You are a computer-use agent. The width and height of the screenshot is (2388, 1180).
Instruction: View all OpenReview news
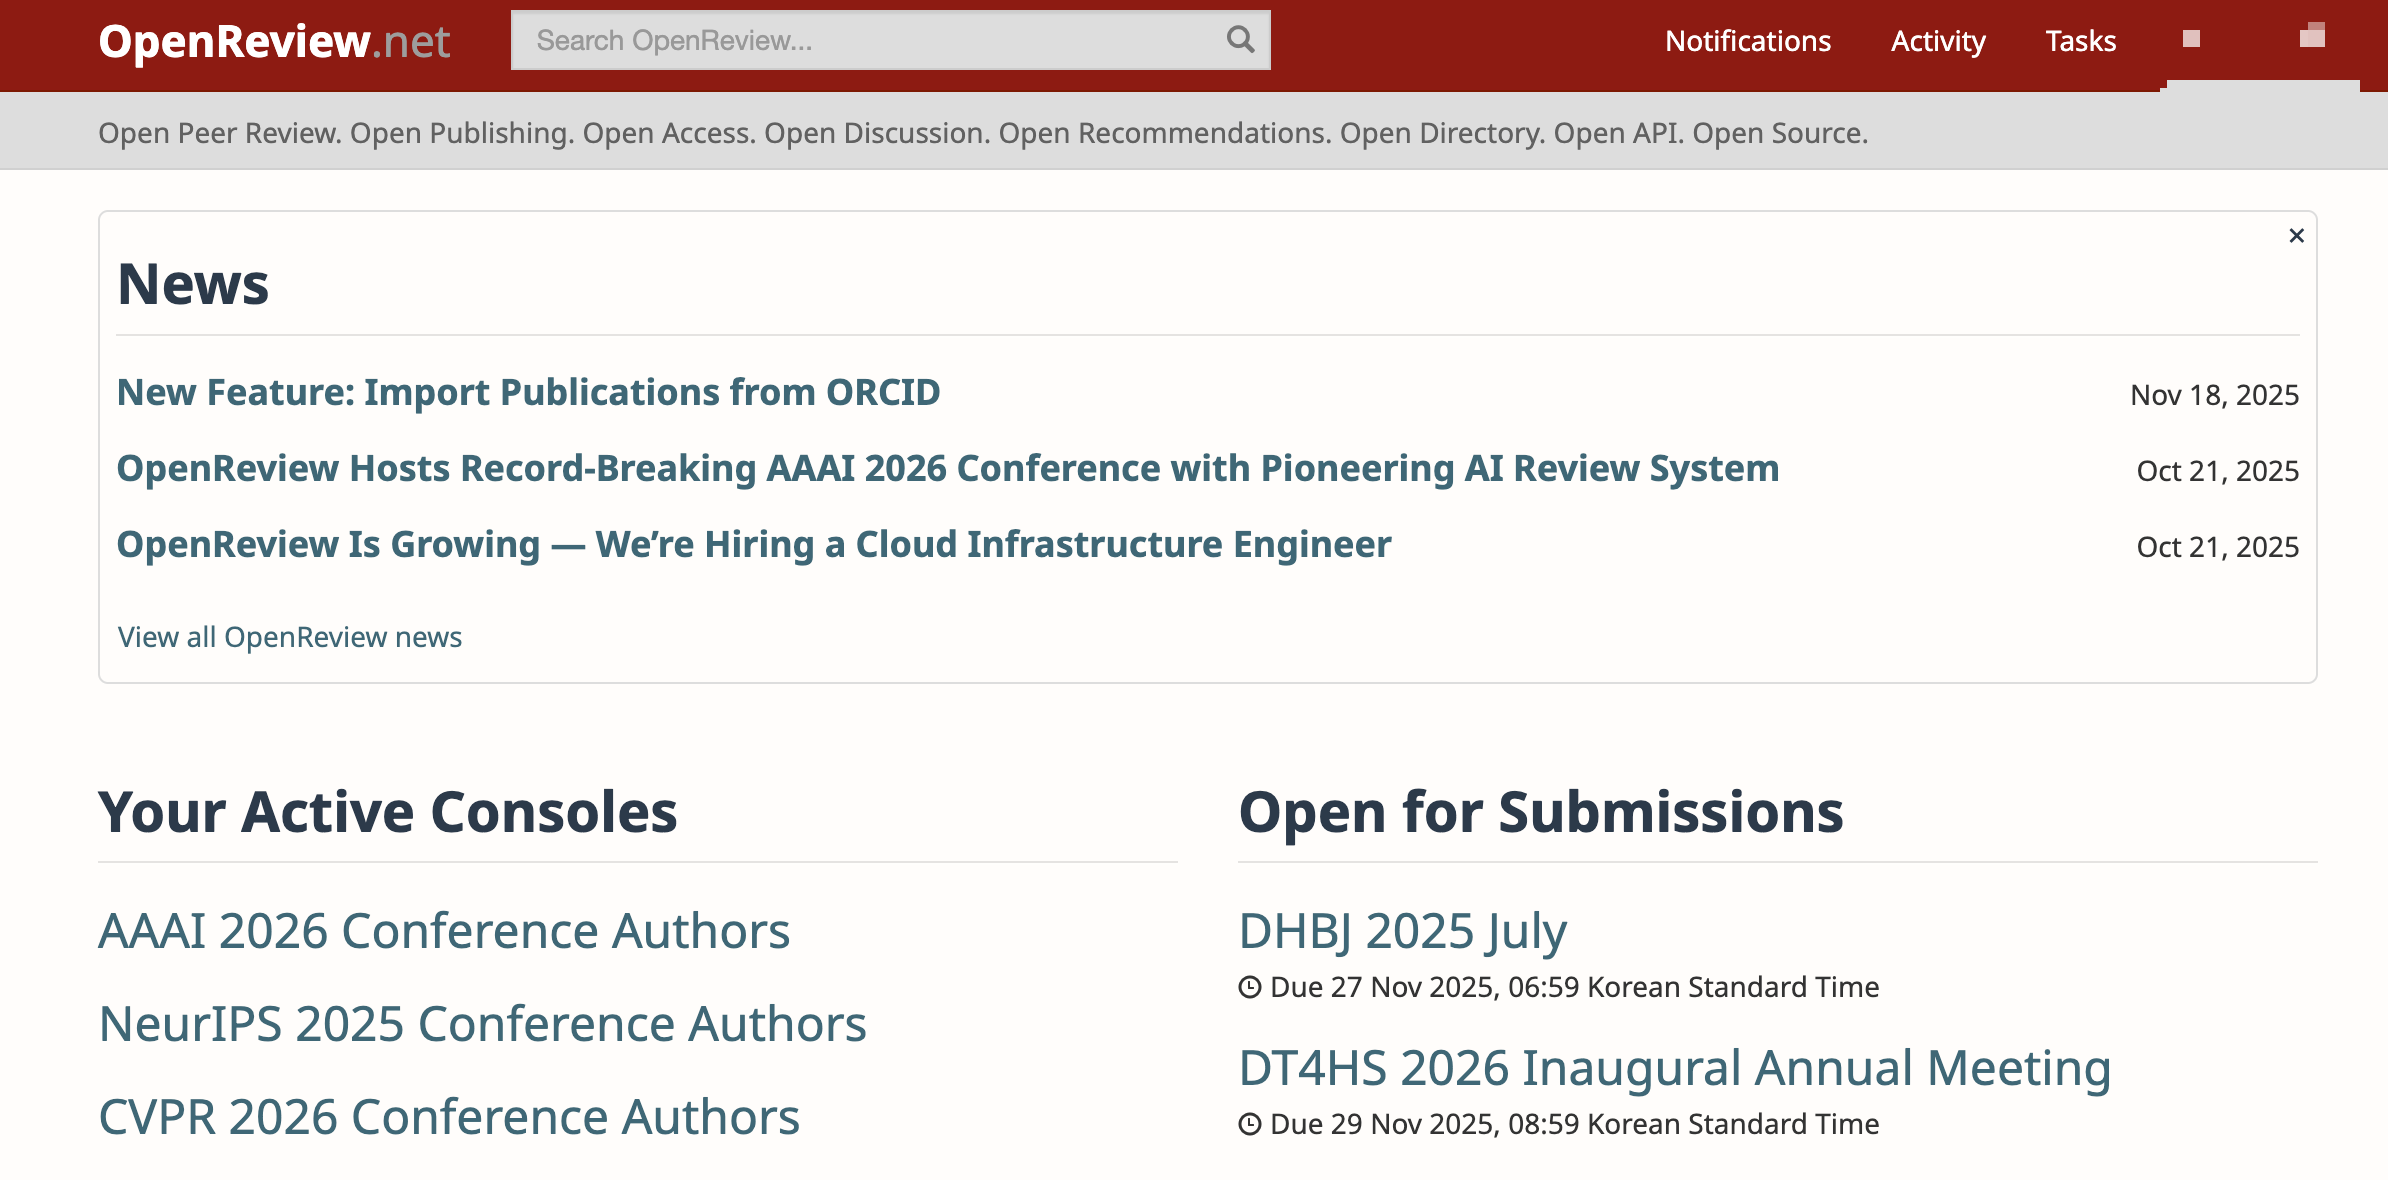[x=289, y=637]
